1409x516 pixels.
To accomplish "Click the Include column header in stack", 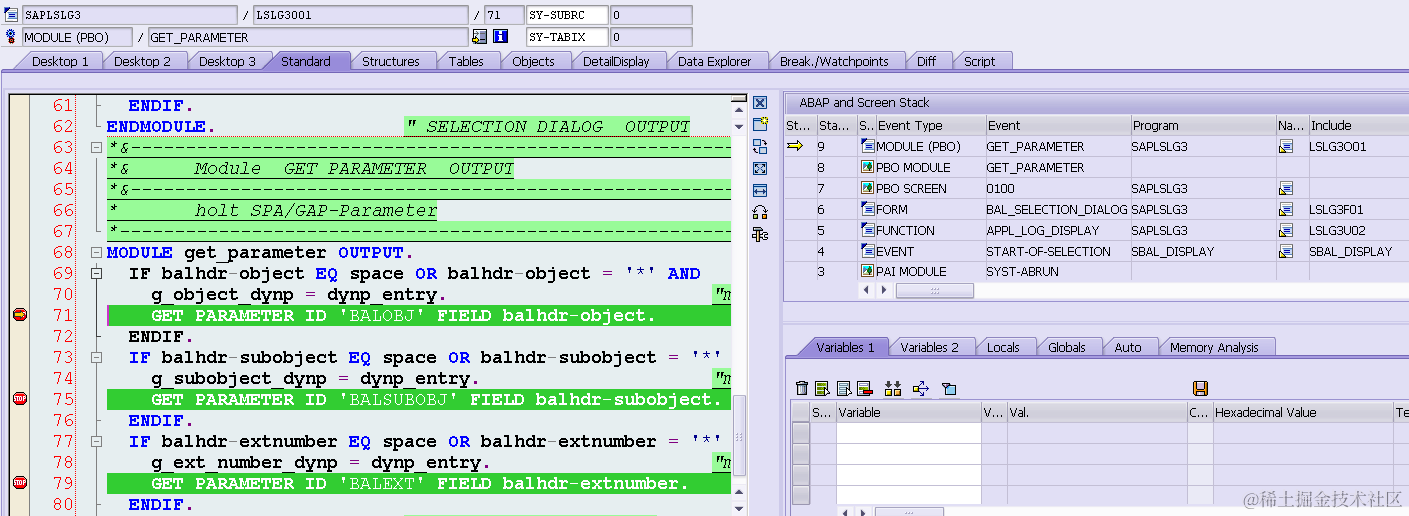I will click(1357, 125).
